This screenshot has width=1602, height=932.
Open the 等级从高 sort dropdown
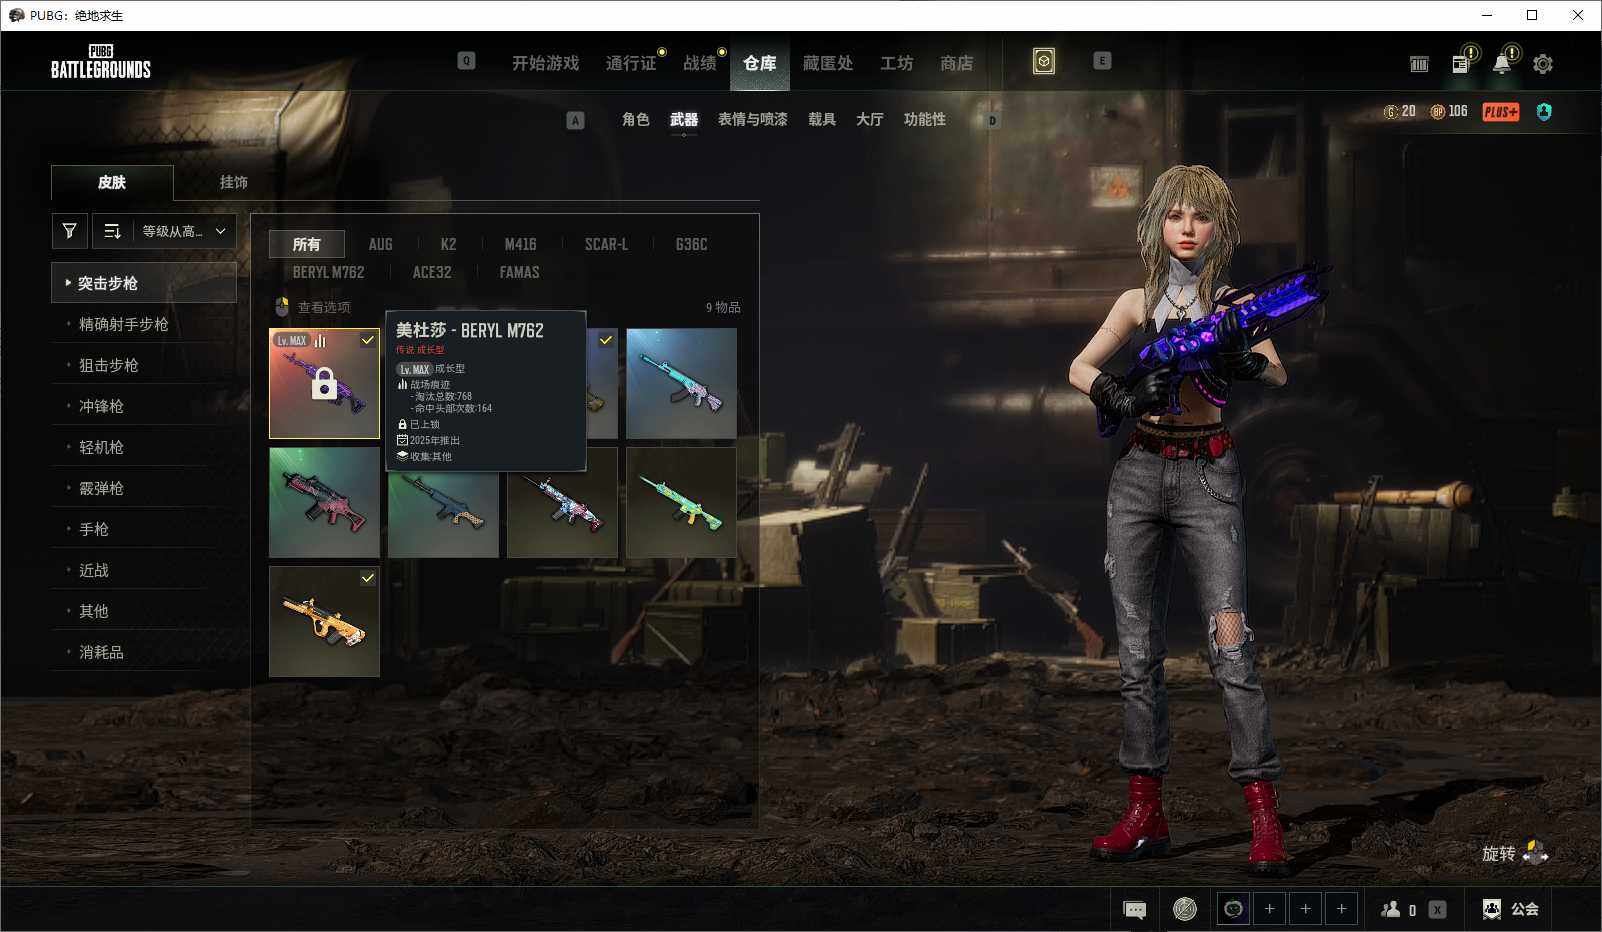point(185,231)
